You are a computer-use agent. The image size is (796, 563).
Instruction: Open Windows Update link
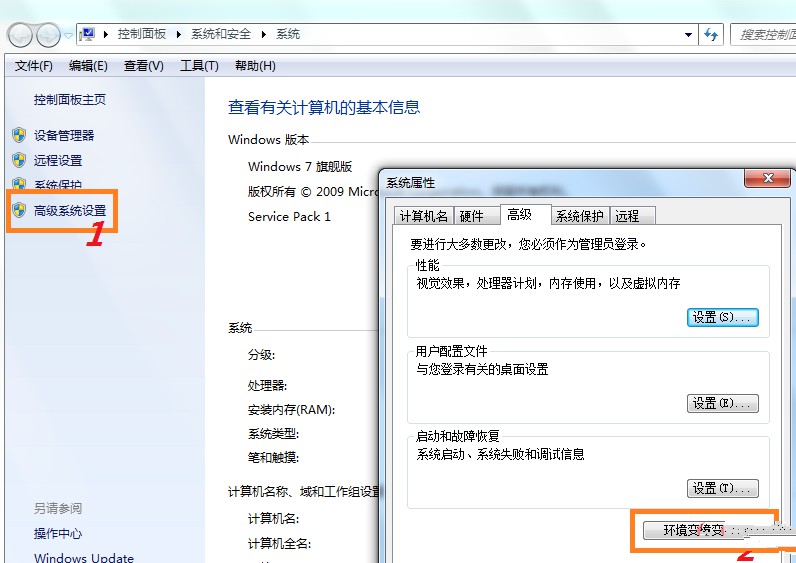84,557
